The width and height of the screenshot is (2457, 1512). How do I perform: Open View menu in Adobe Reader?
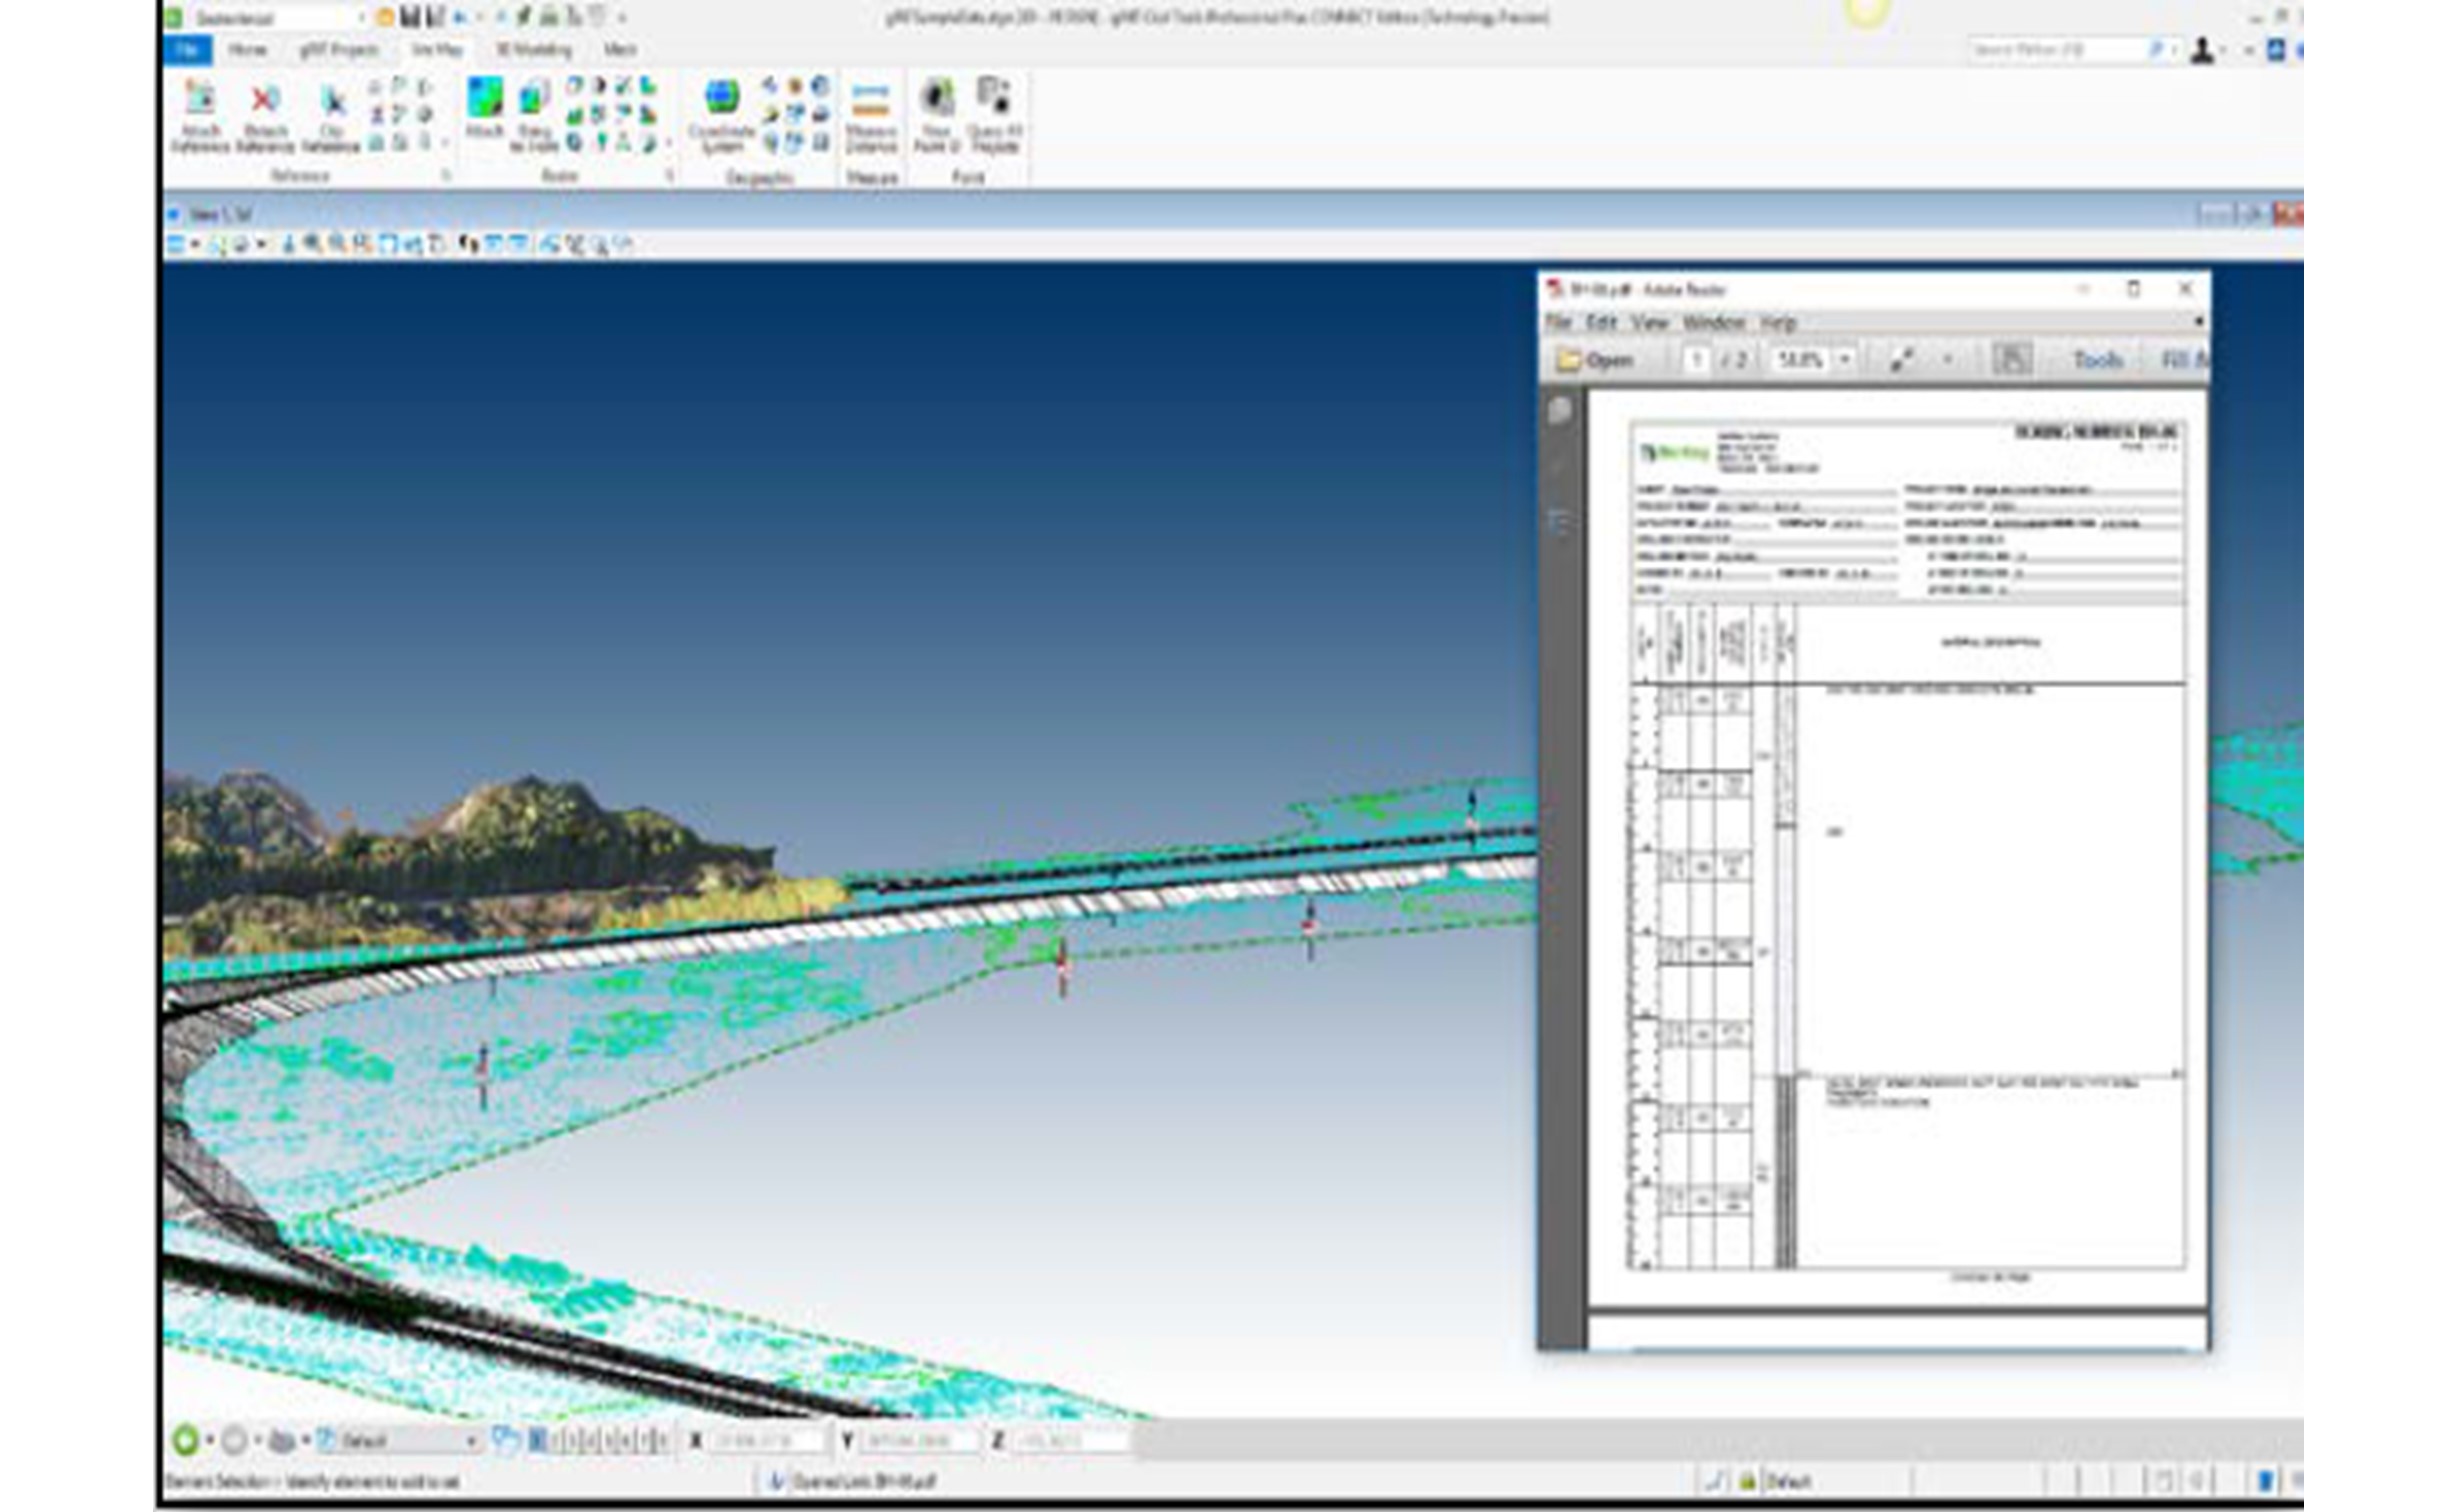(x=1650, y=322)
